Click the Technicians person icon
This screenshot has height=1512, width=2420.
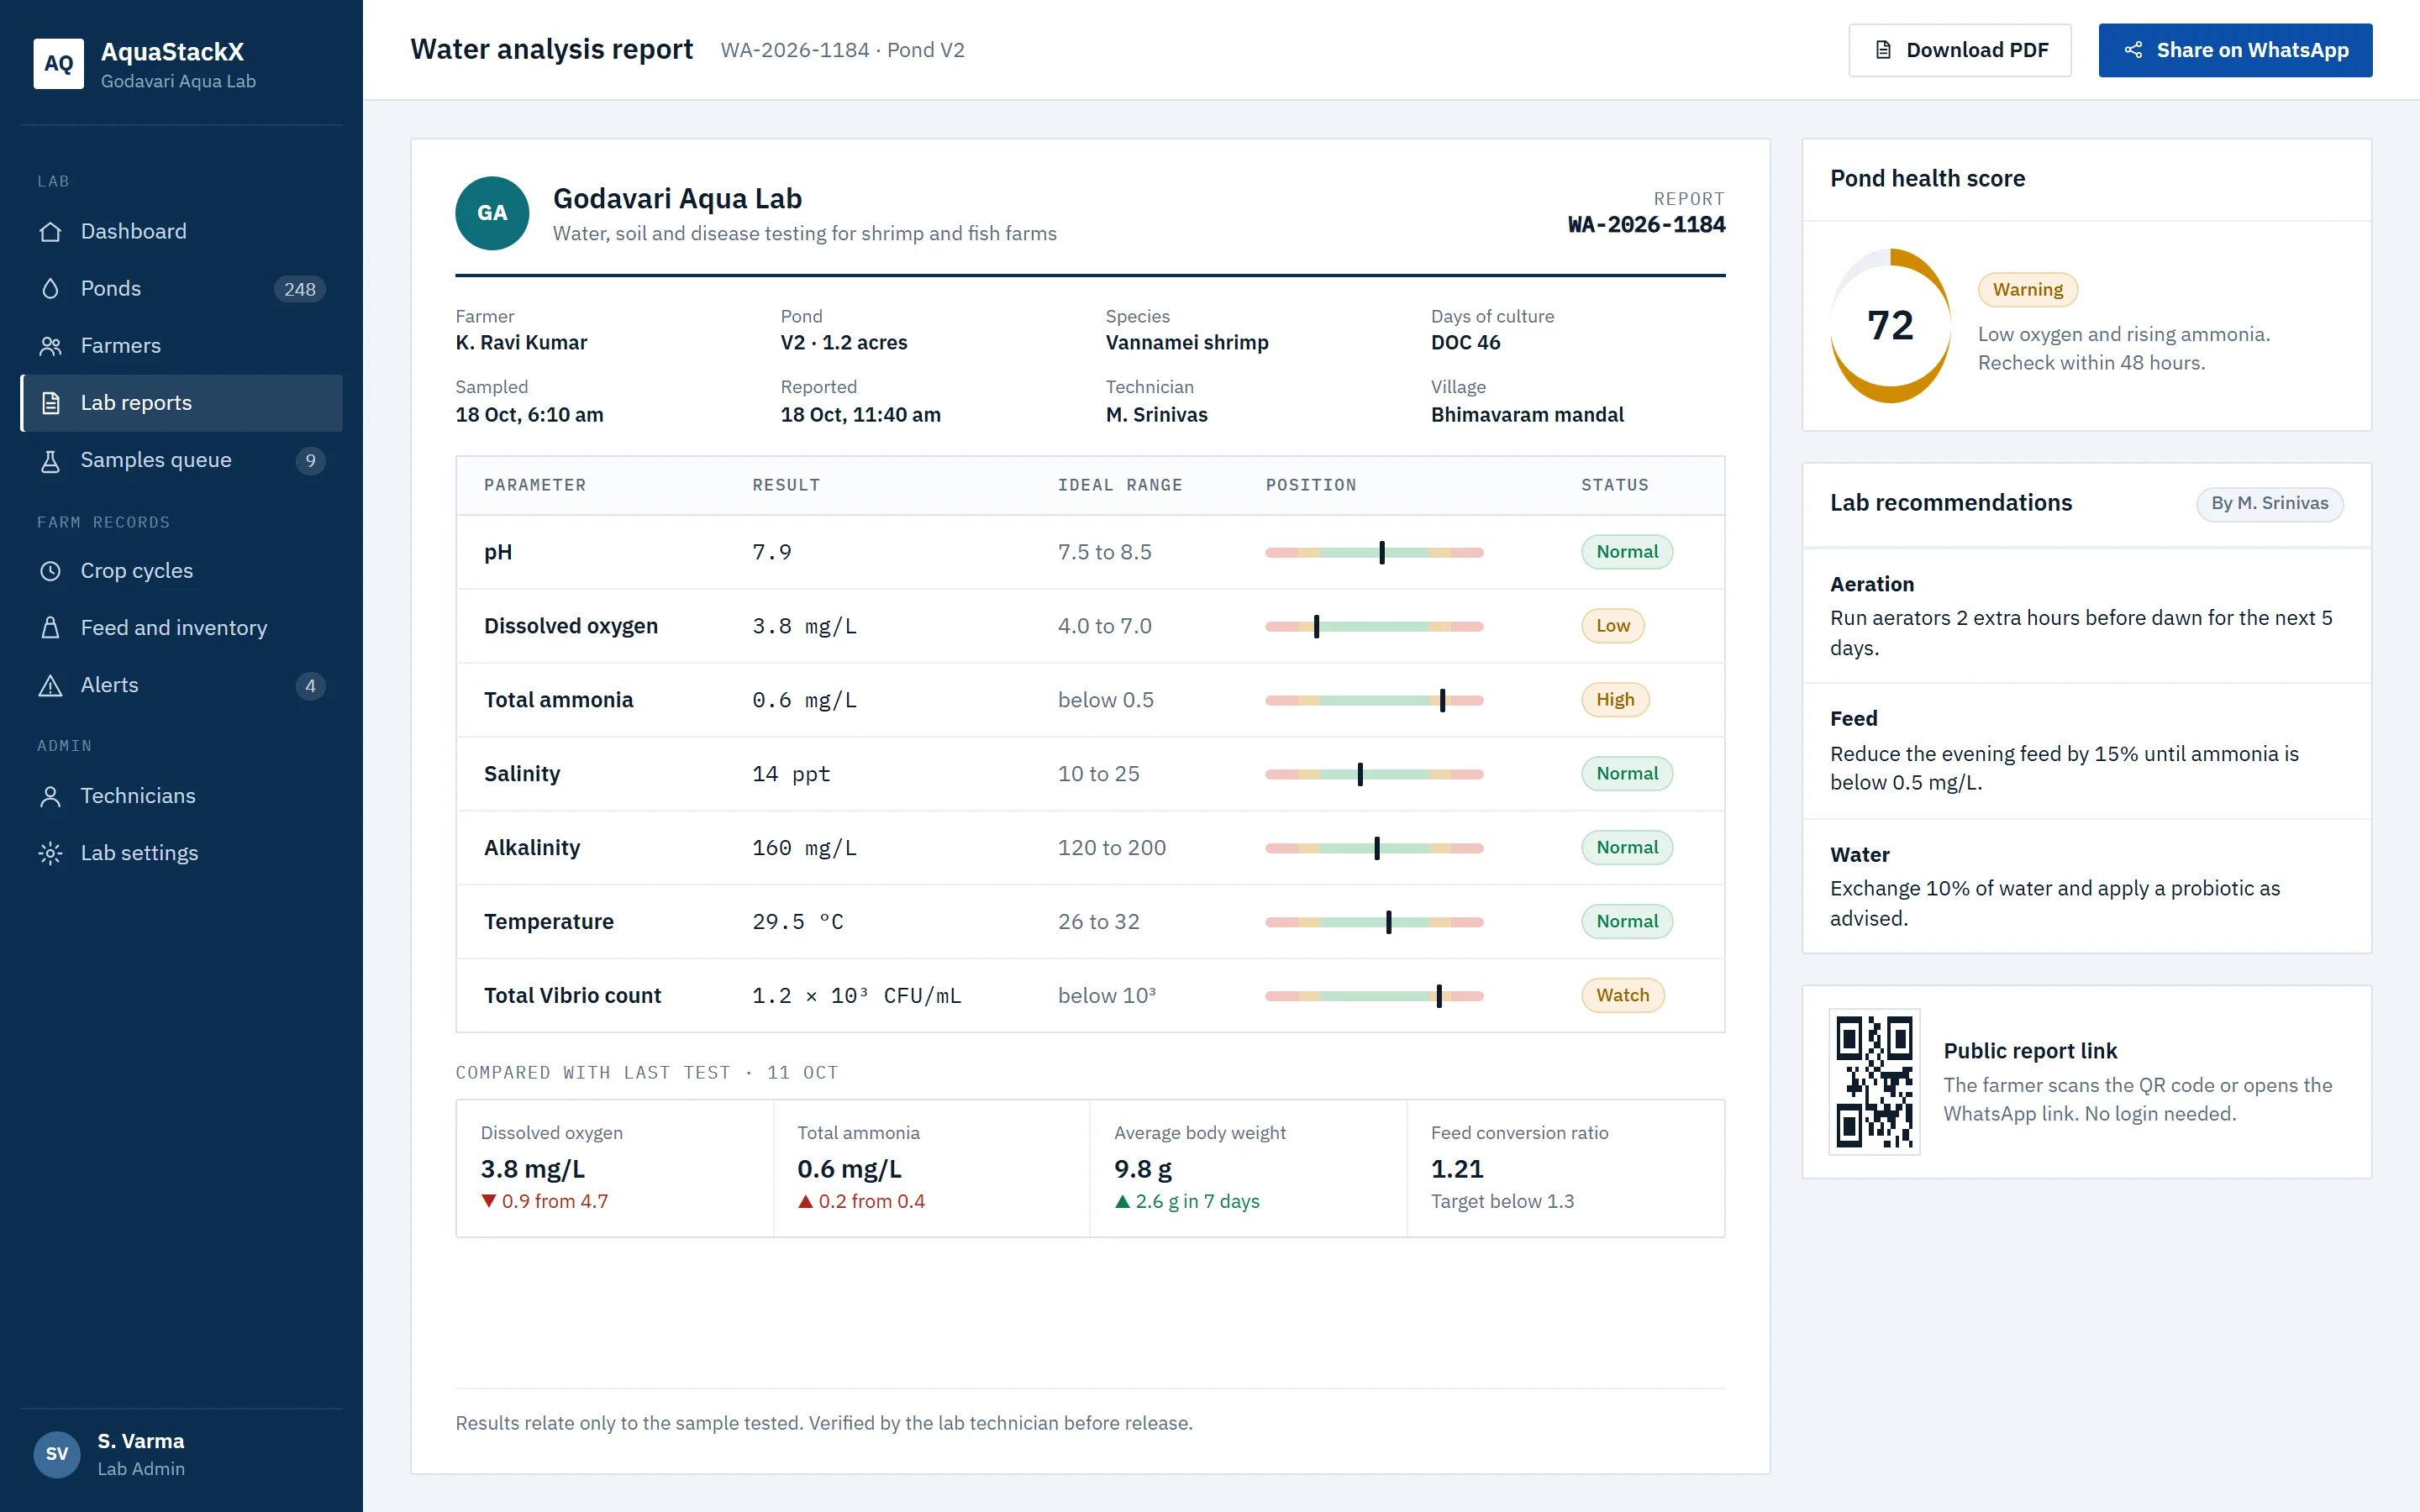click(50, 796)
